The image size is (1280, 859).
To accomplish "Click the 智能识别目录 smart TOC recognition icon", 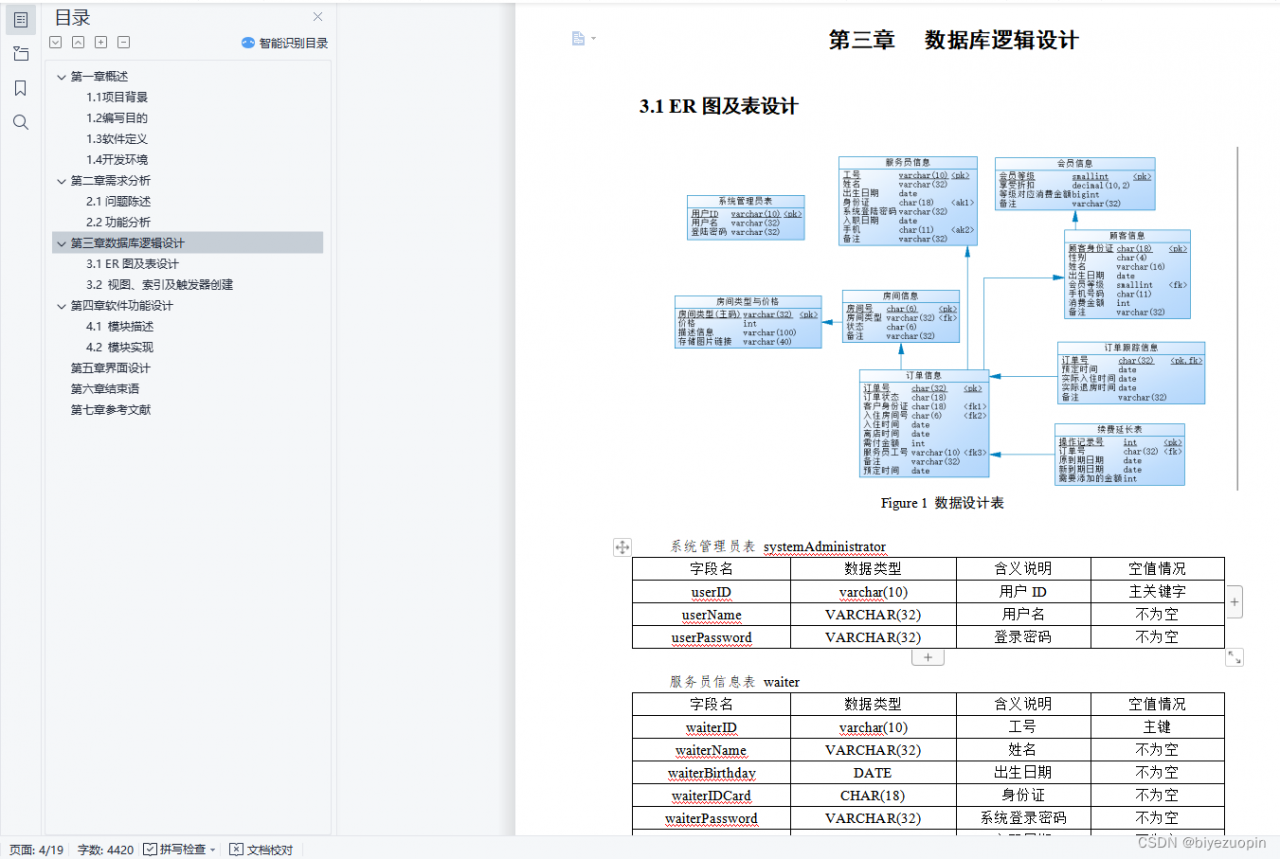I will [246, 42].
